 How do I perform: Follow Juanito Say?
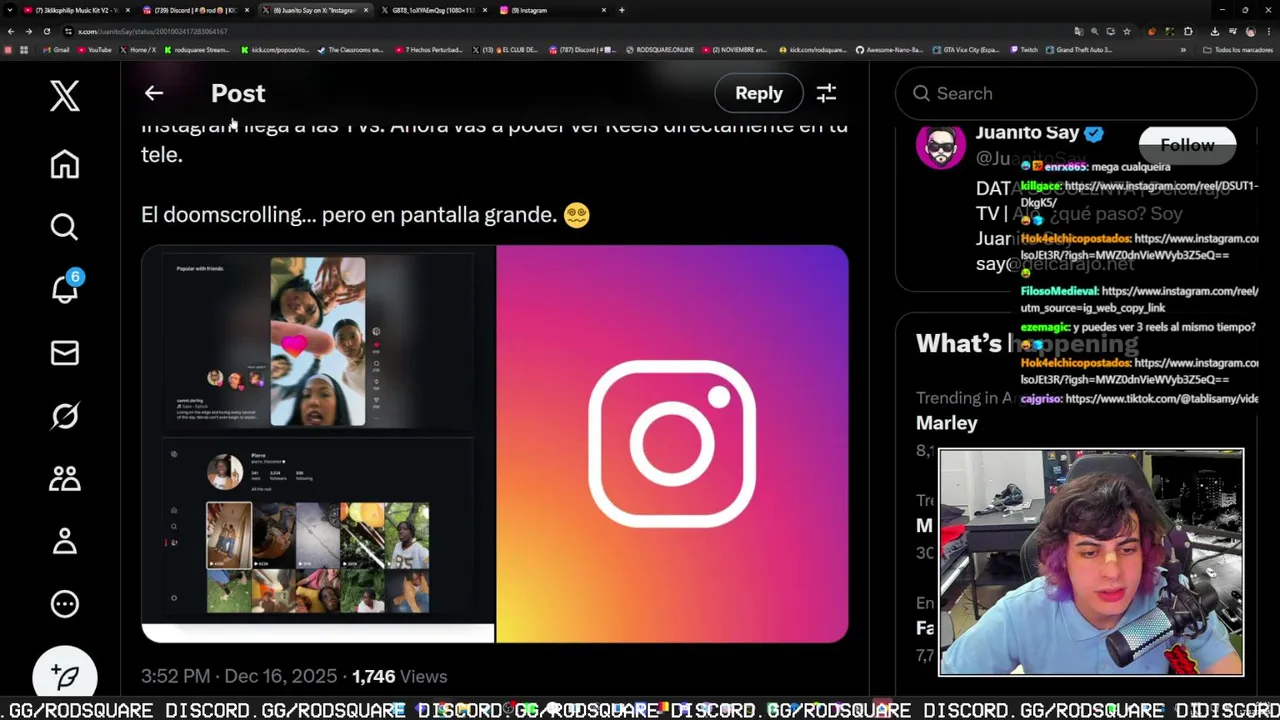pos(1187,145)
